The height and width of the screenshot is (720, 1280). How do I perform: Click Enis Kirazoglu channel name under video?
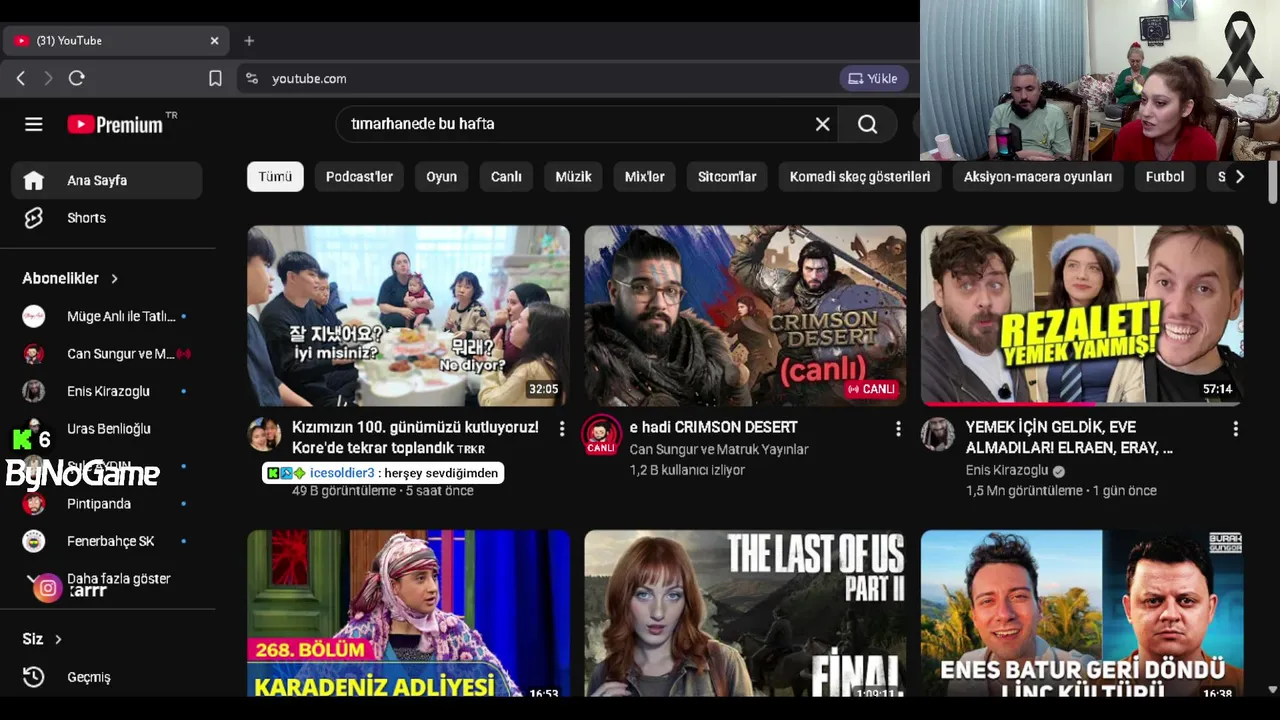pyautogui.click(x=1007, y=470)
